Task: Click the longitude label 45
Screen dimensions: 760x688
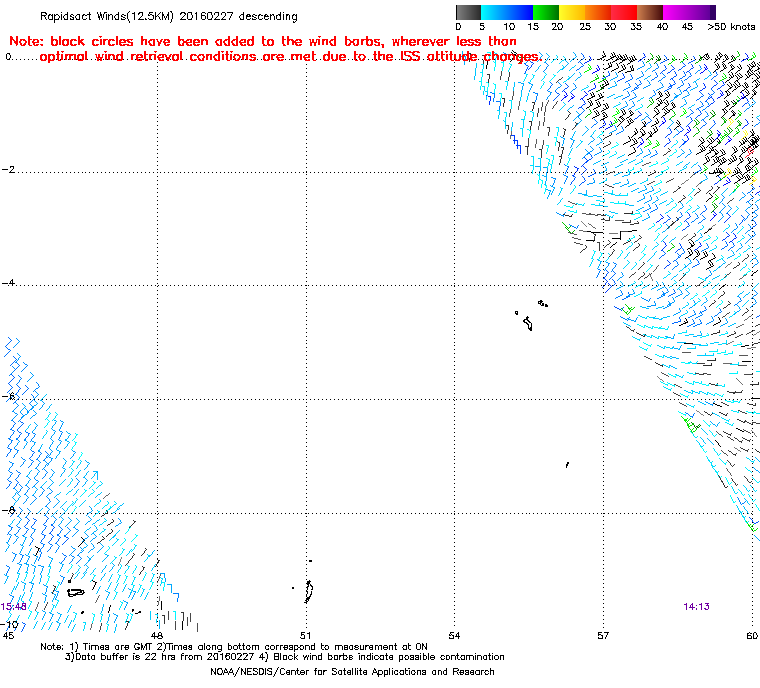Action: (8, 635)
